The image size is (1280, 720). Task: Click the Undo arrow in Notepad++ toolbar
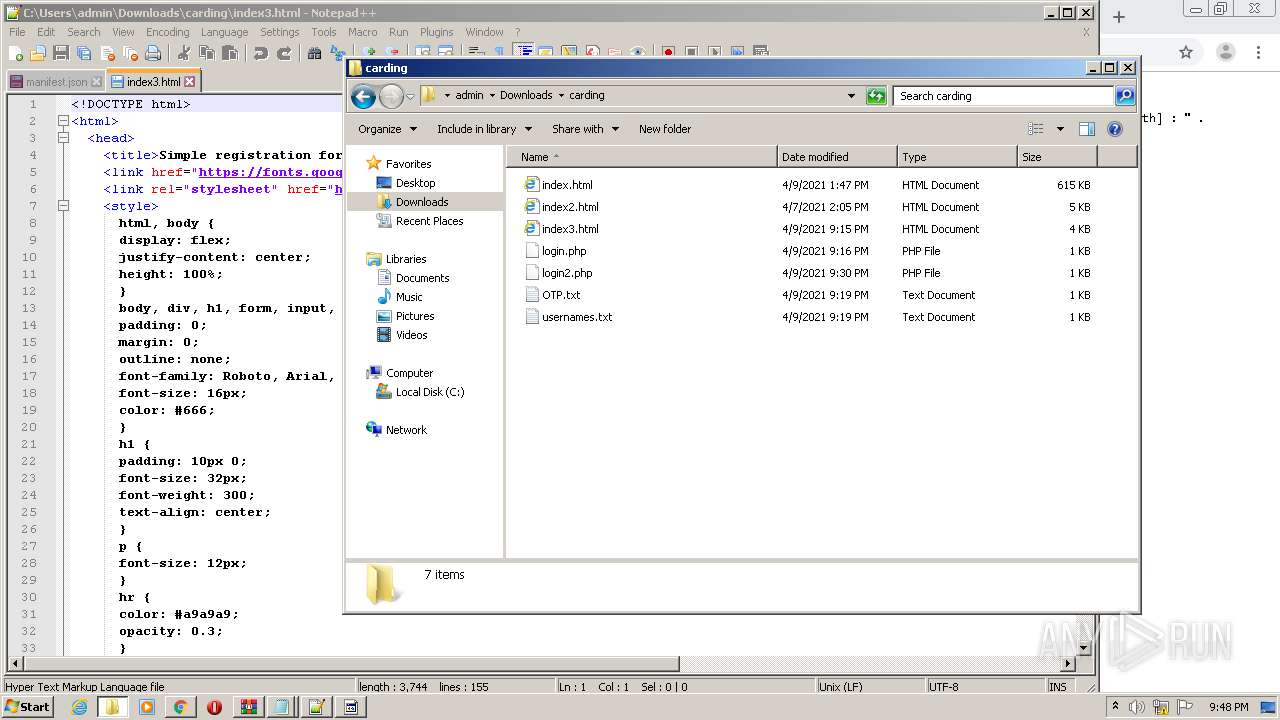pos(261,53)
